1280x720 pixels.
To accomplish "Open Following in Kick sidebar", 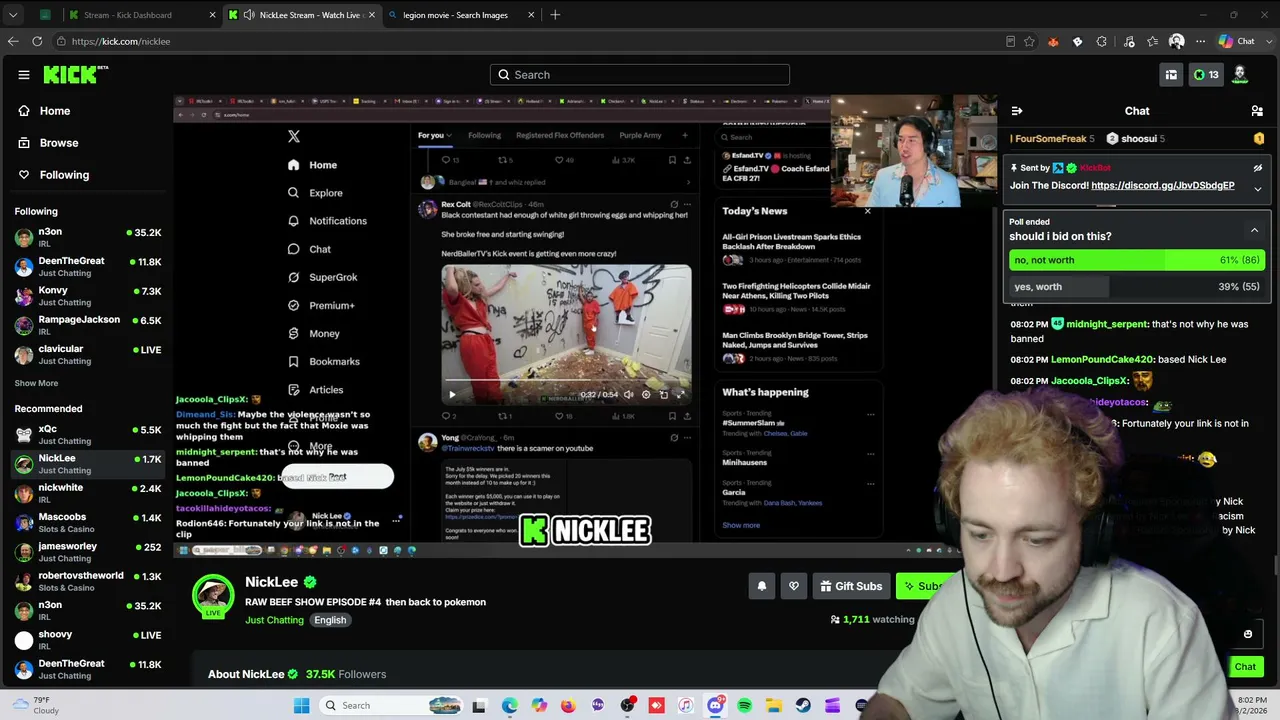I will [54, 175].
